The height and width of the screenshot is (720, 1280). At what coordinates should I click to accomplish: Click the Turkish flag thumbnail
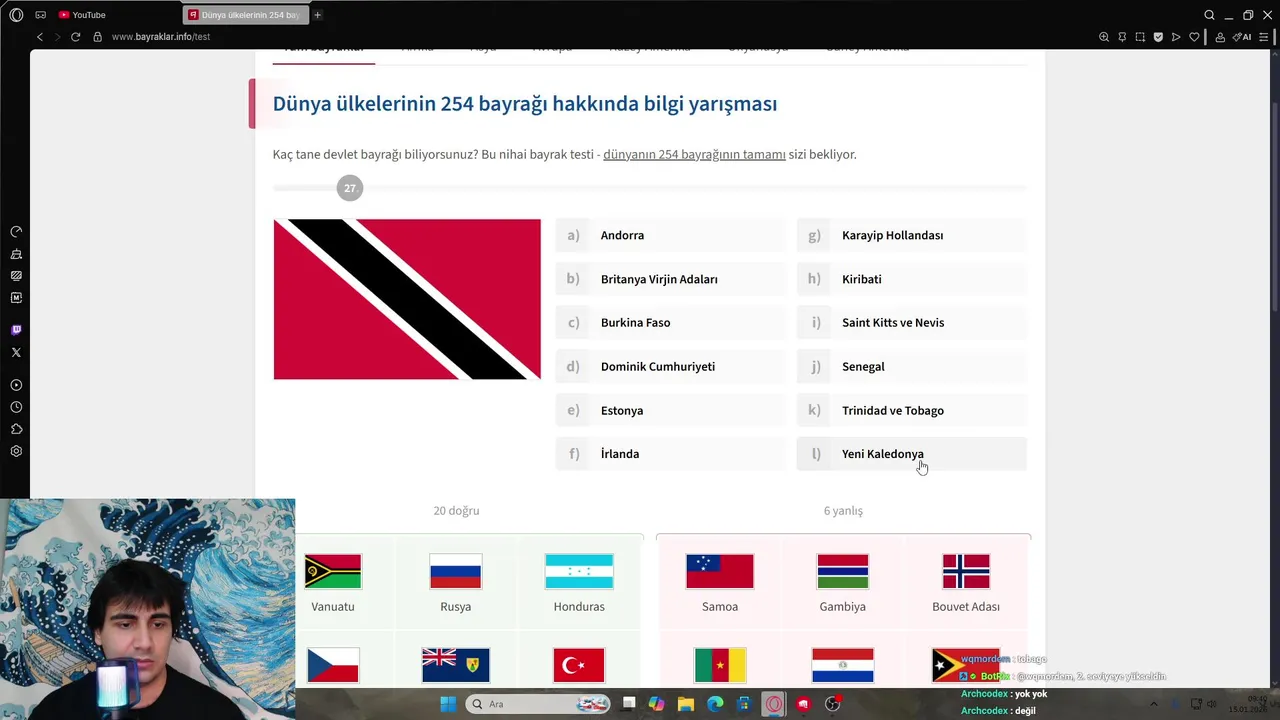[x=579, y=665]
